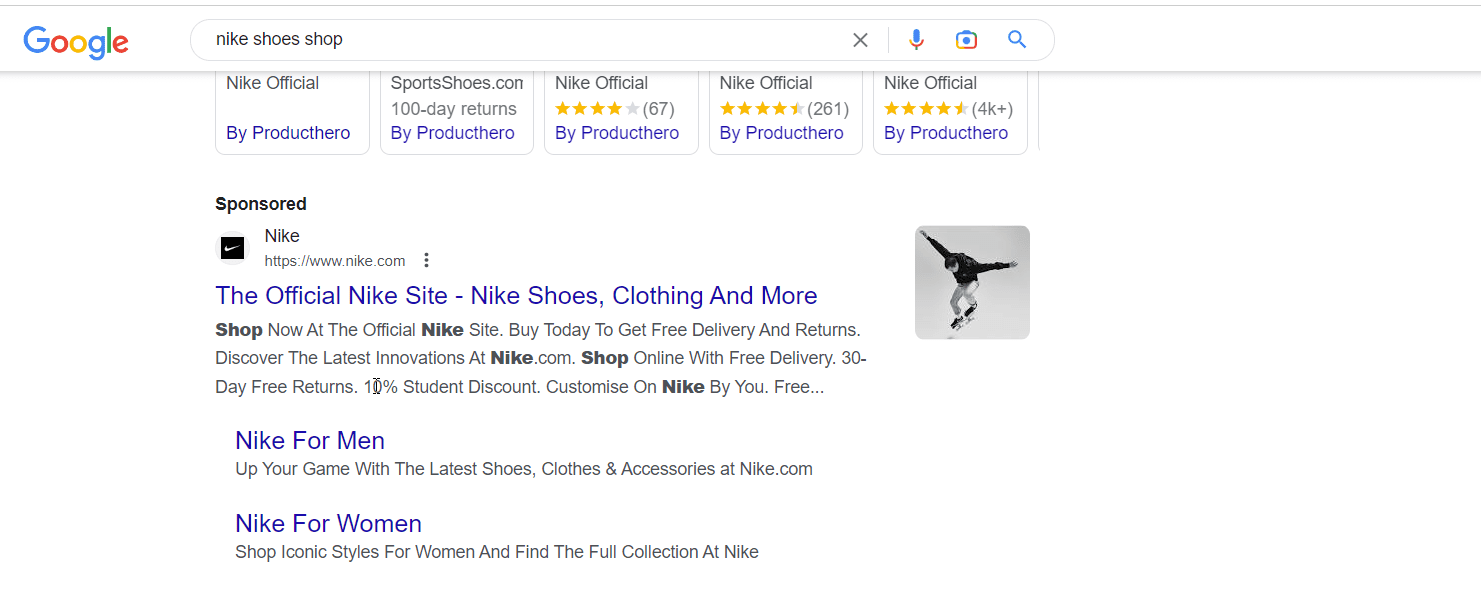Click the skateboarder thumbnail image
This screenshot has height=611, width=1481.
pyautogui.click(x=971, y=282)
